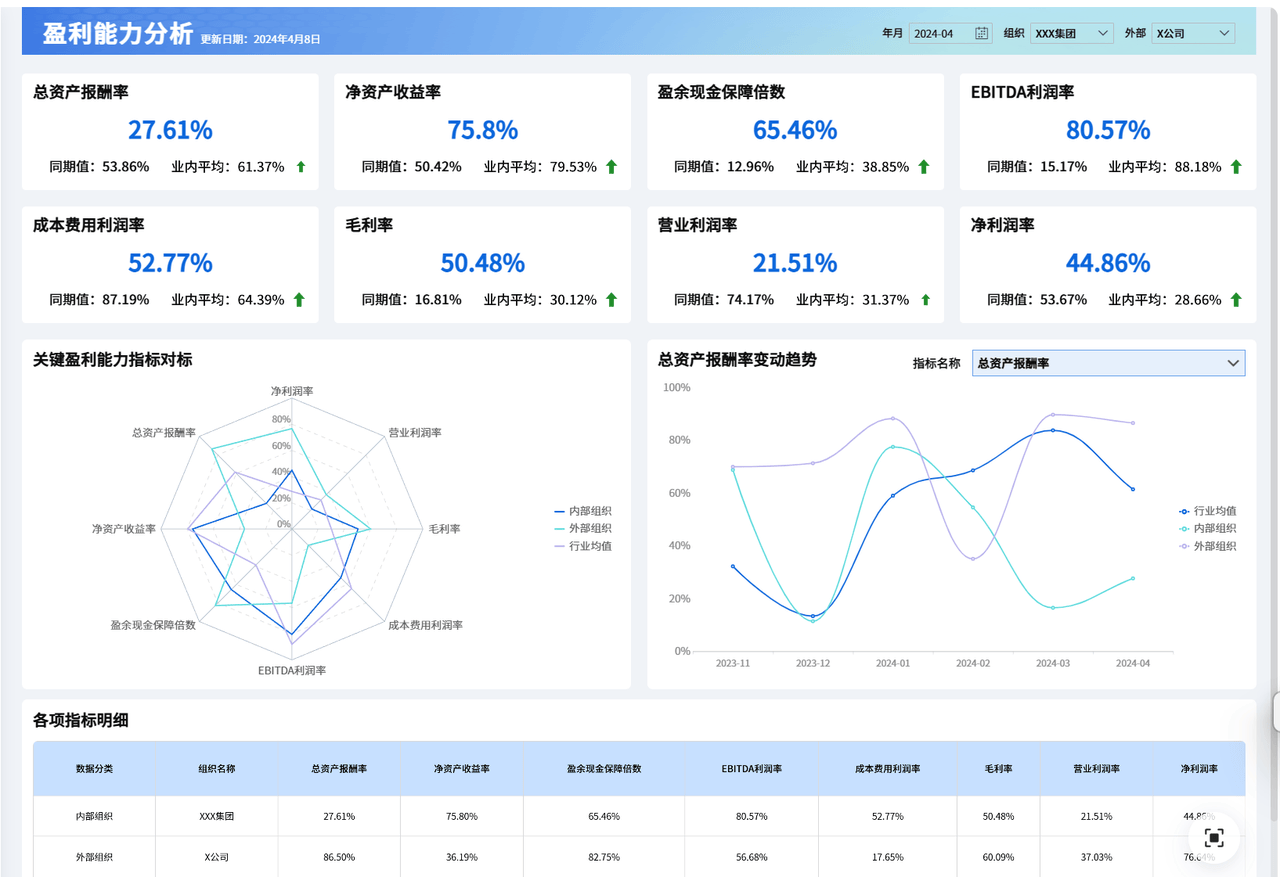Click the 56.68% cell in the table
The image size is (1280, 877).
751,857
